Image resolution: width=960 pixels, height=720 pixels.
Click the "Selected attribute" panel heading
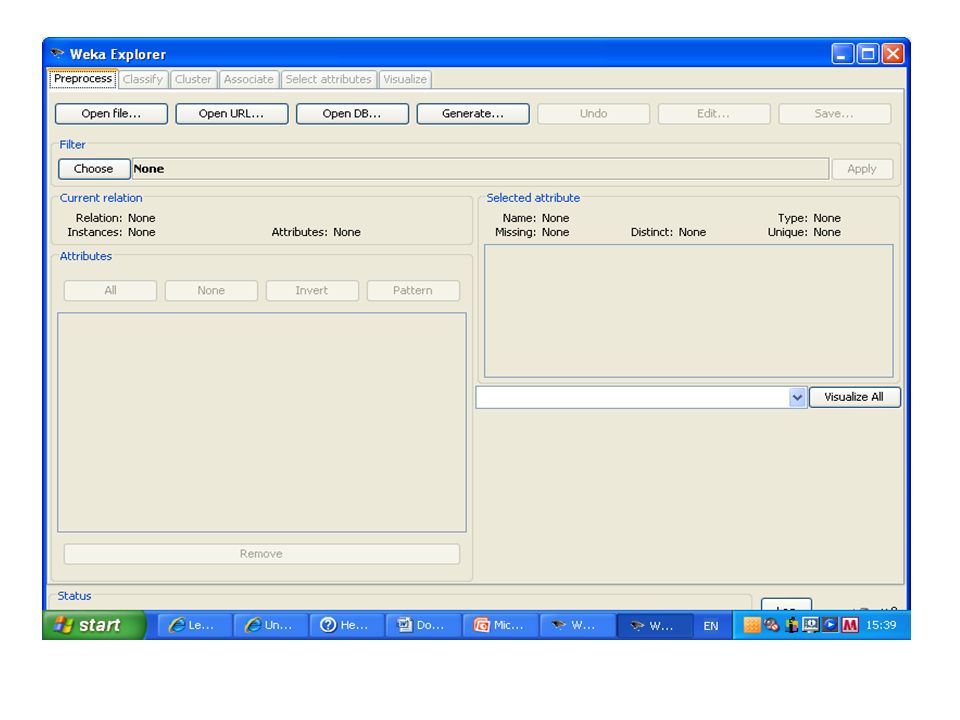point(533,198)
